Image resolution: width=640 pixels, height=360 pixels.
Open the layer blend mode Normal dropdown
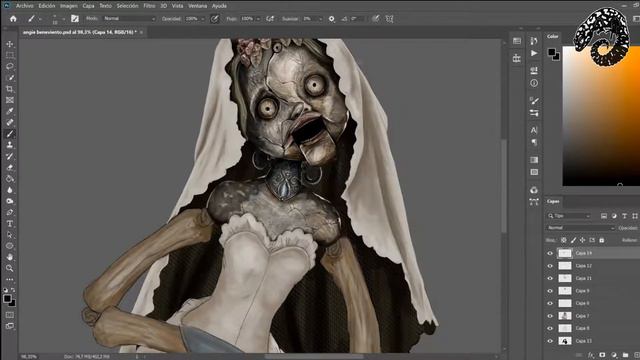[580, 228]
